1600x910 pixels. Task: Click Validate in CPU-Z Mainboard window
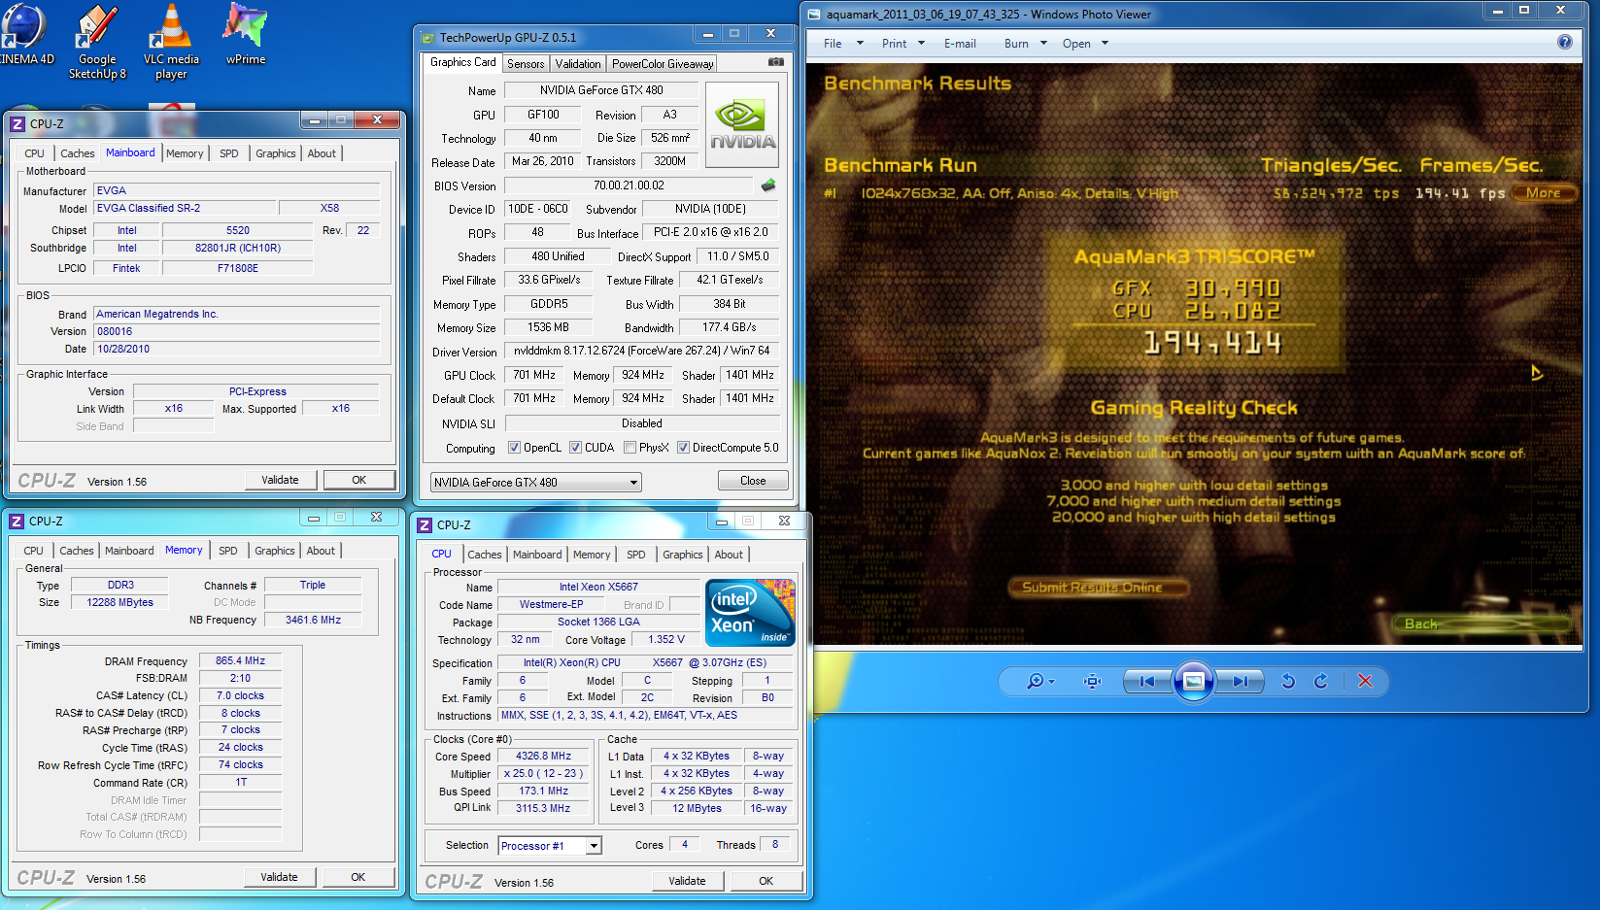[280, 480]
